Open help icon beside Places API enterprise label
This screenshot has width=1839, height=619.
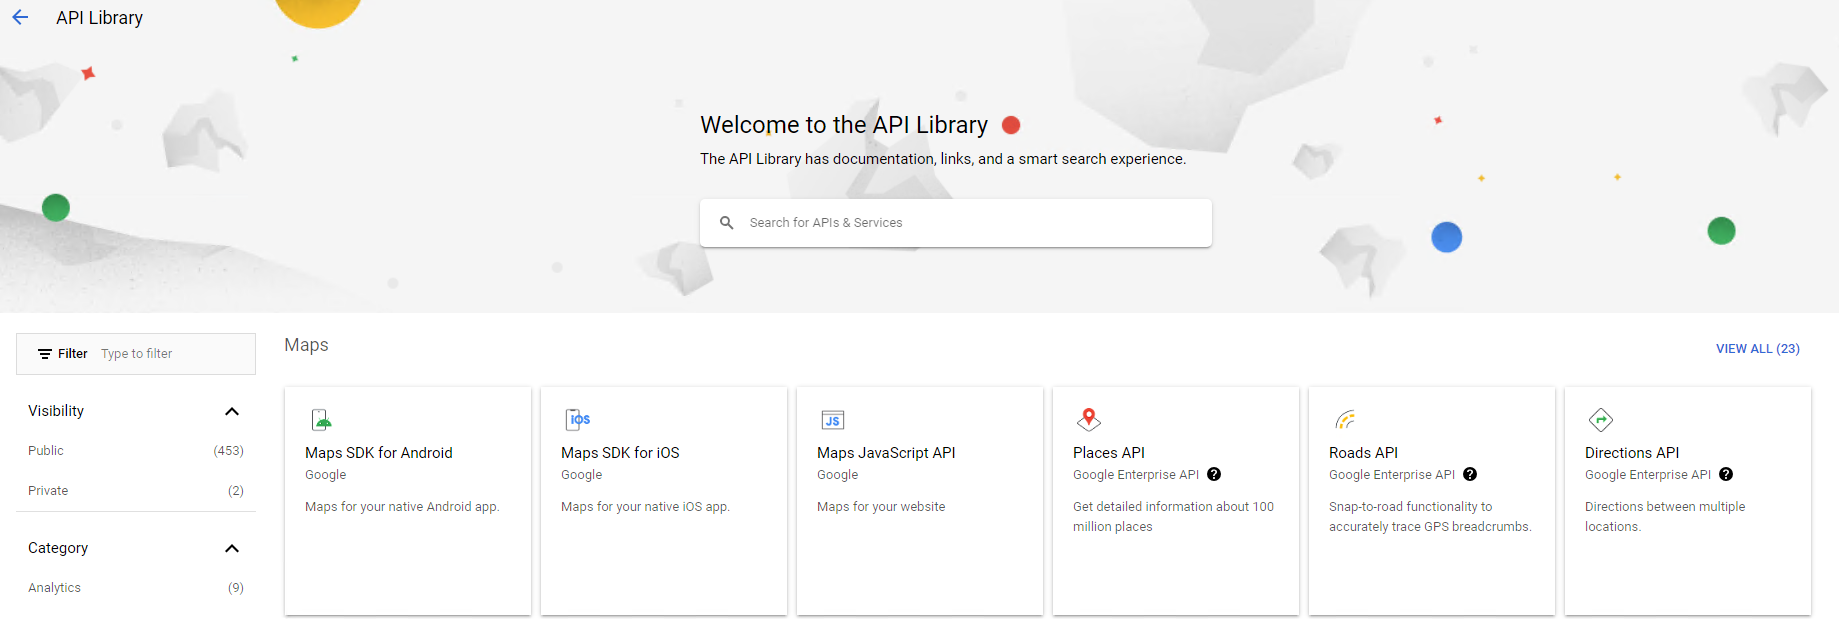coord(1214,475)
